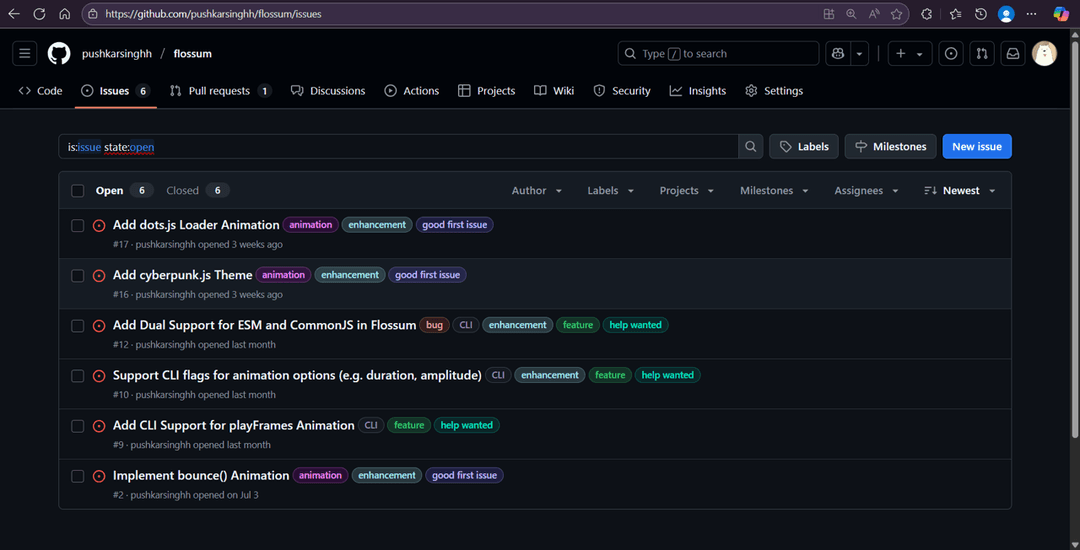Open browser settings and more ellipsis
Viewport: 1080px width, 550px height.
coord(1031,14)
